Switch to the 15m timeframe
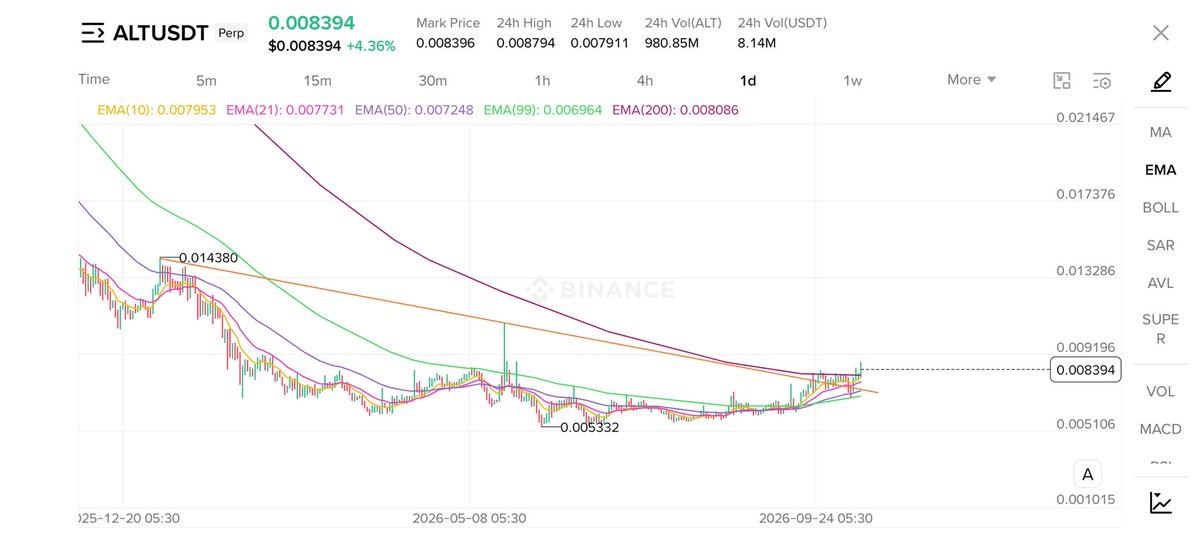The height and width of the screenshot is (553, 1200). click(x=317, y=80)
